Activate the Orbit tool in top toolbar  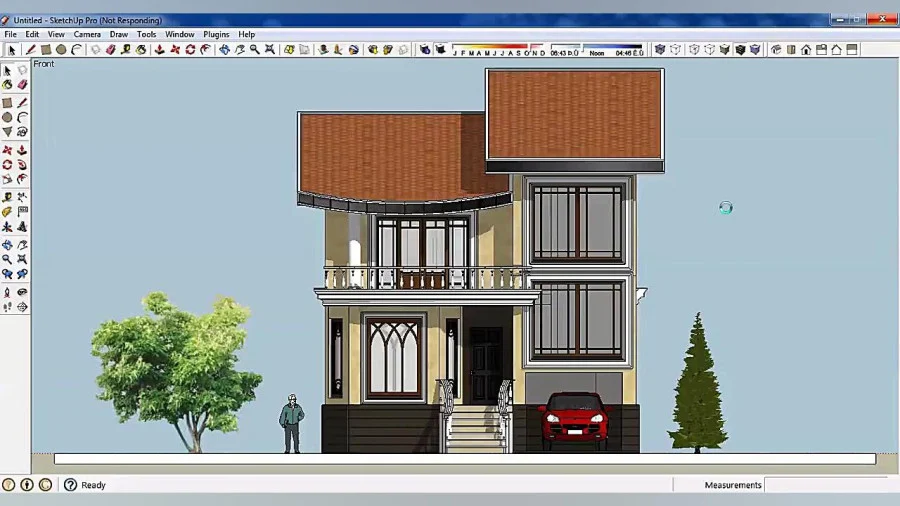(224, 50)
